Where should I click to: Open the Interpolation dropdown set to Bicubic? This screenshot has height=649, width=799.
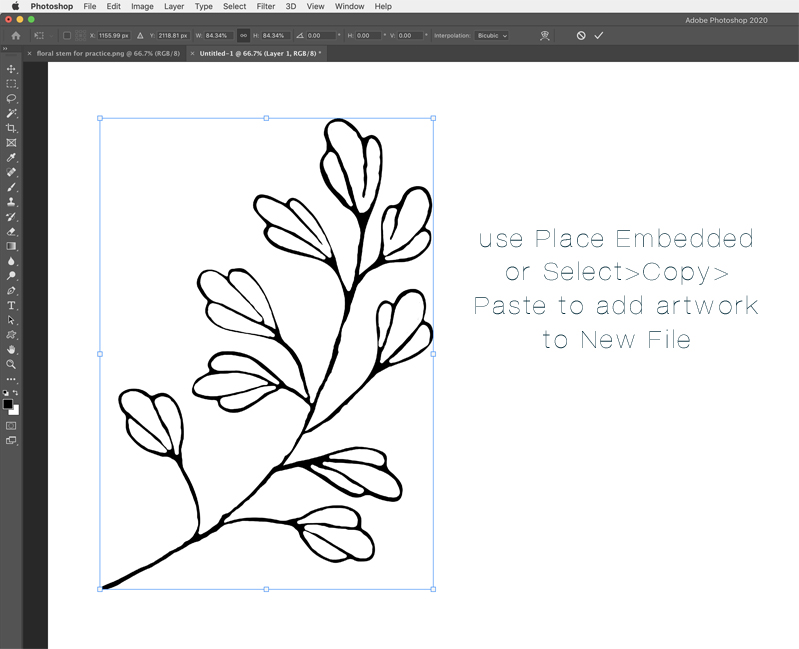coord(491,35)
